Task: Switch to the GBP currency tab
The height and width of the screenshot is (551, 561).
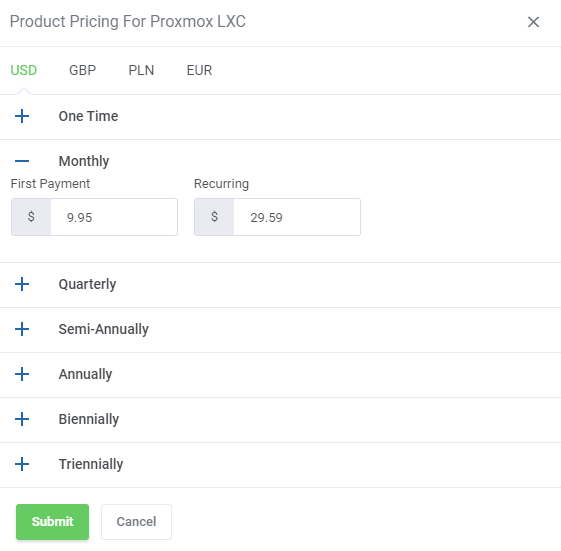Action: [x=83, y=70]
